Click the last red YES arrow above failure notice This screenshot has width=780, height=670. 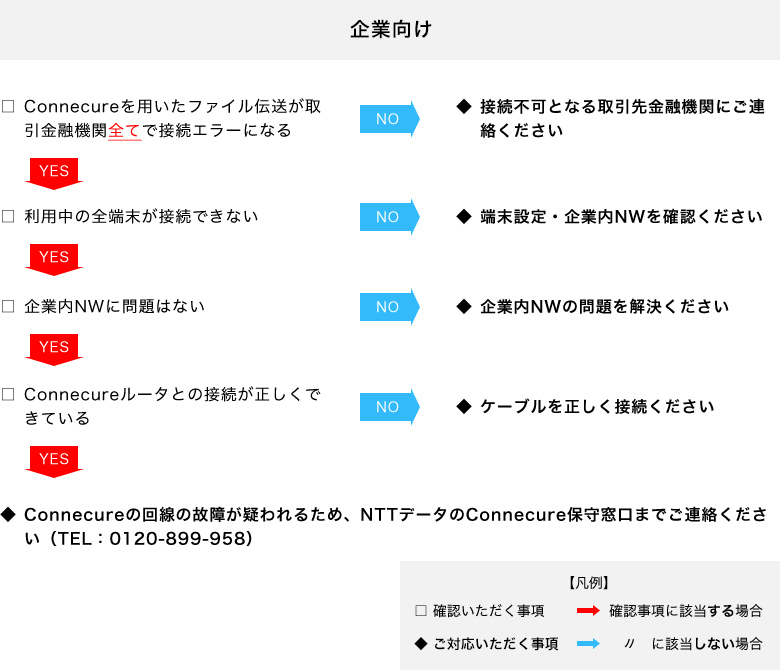pos(54,460)
